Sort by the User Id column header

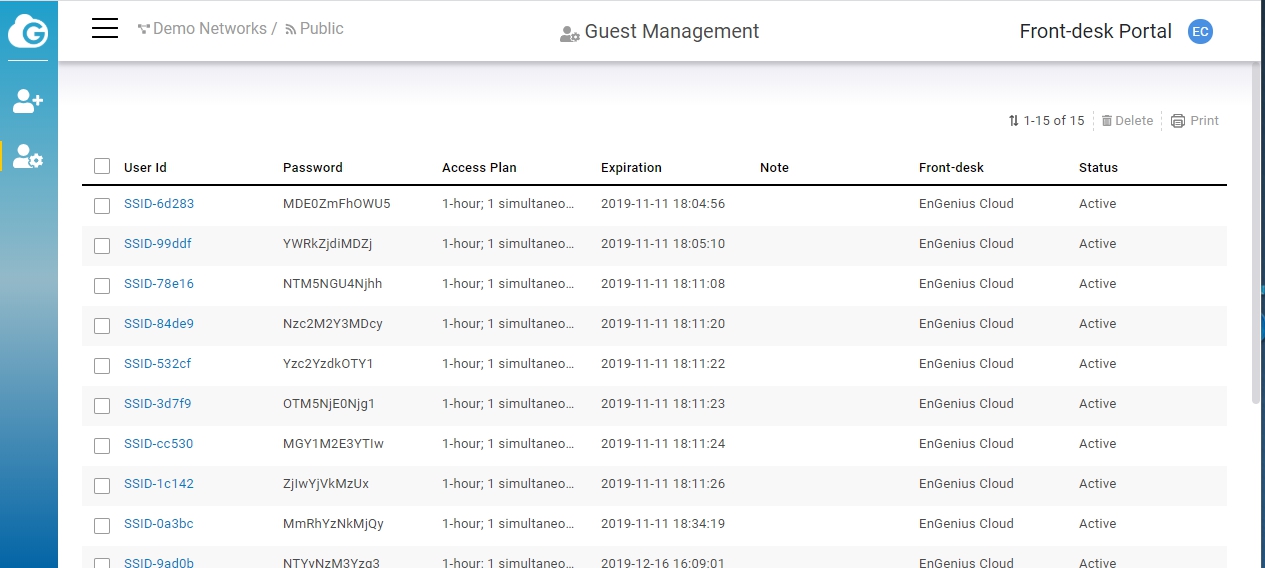(x=145, y=167)
